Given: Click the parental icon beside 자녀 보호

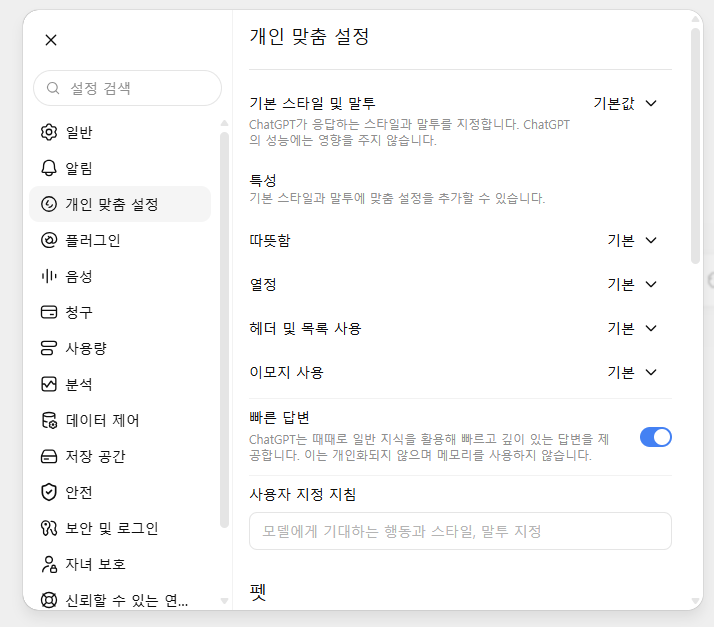Looking at the screenshot, I should 49,564.
